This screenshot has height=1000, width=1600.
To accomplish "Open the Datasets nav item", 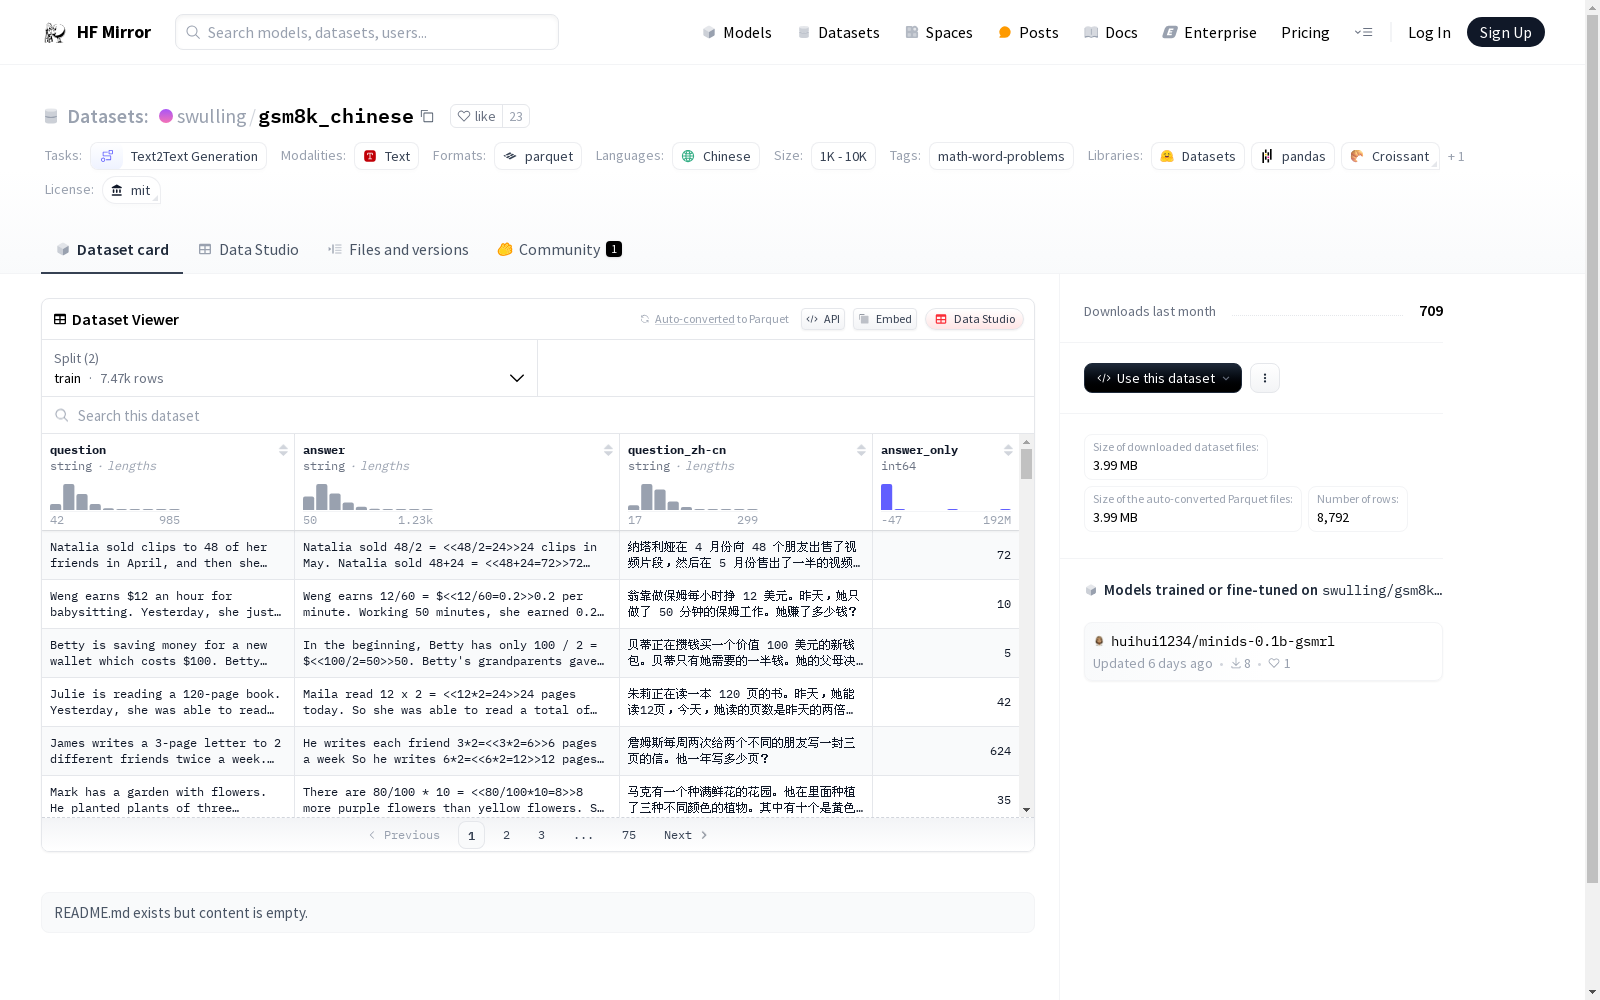I will coord(838,32).
